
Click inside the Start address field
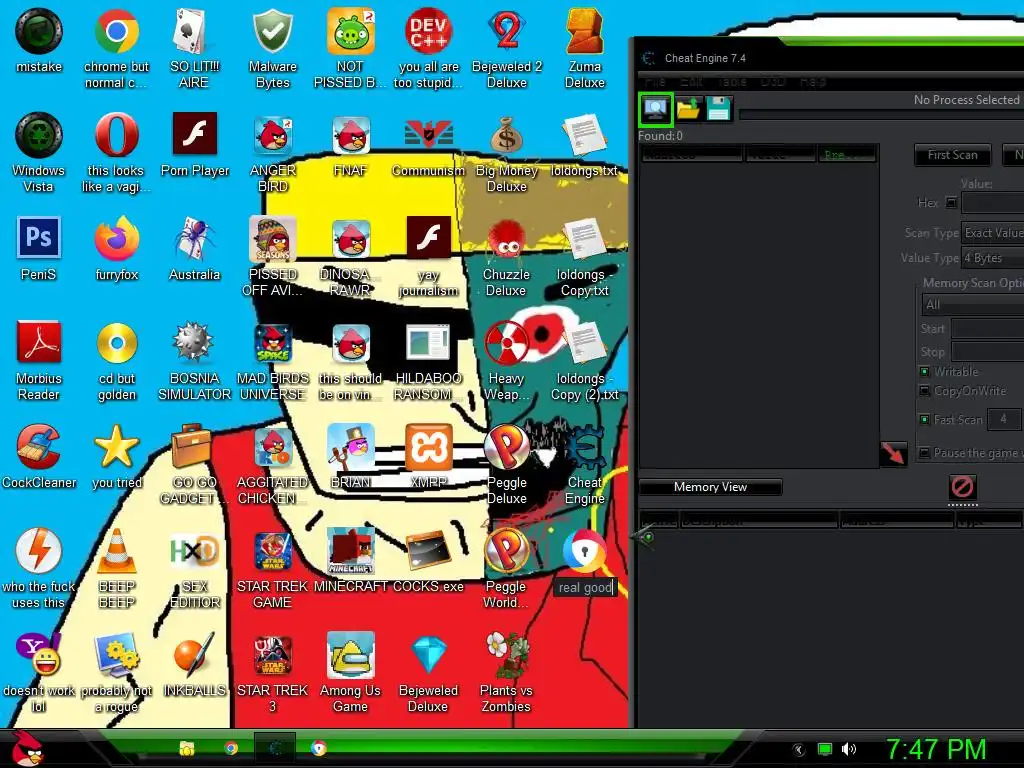coord(987,329)
